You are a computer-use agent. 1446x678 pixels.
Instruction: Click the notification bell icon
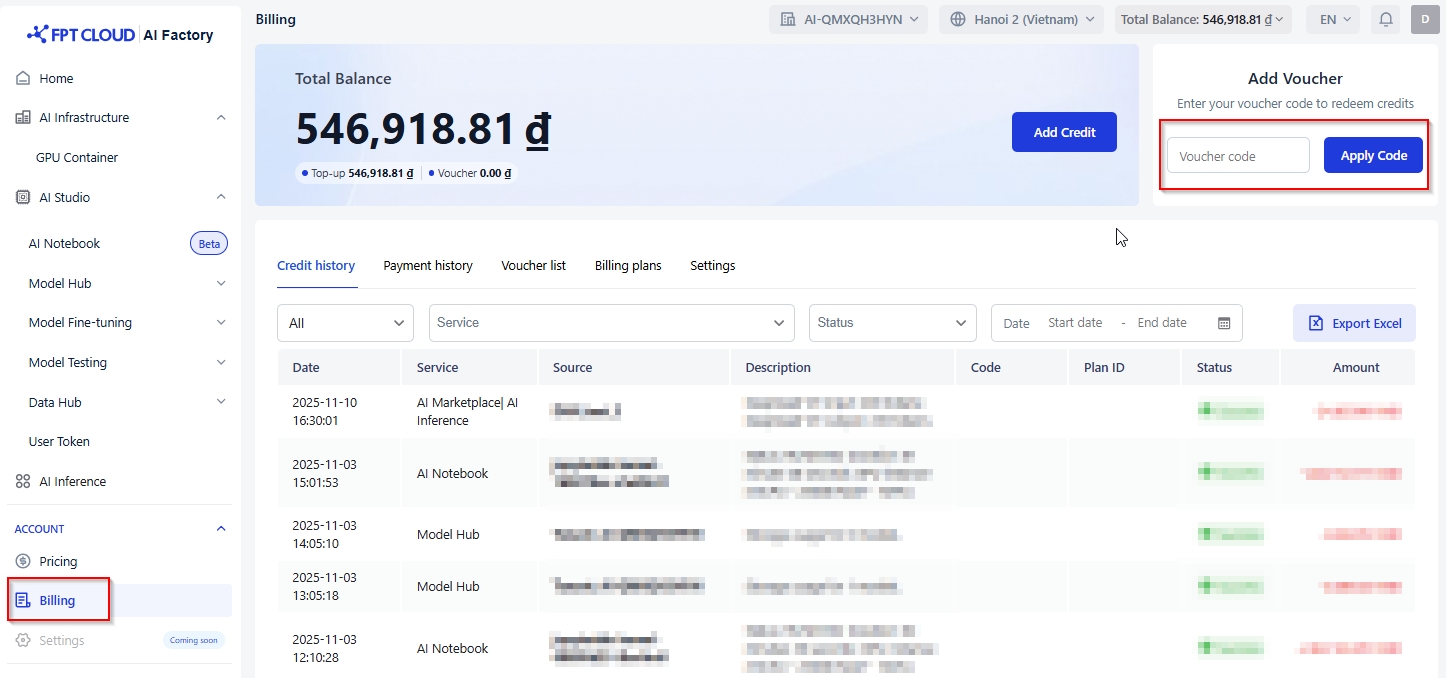[1386, 19]
